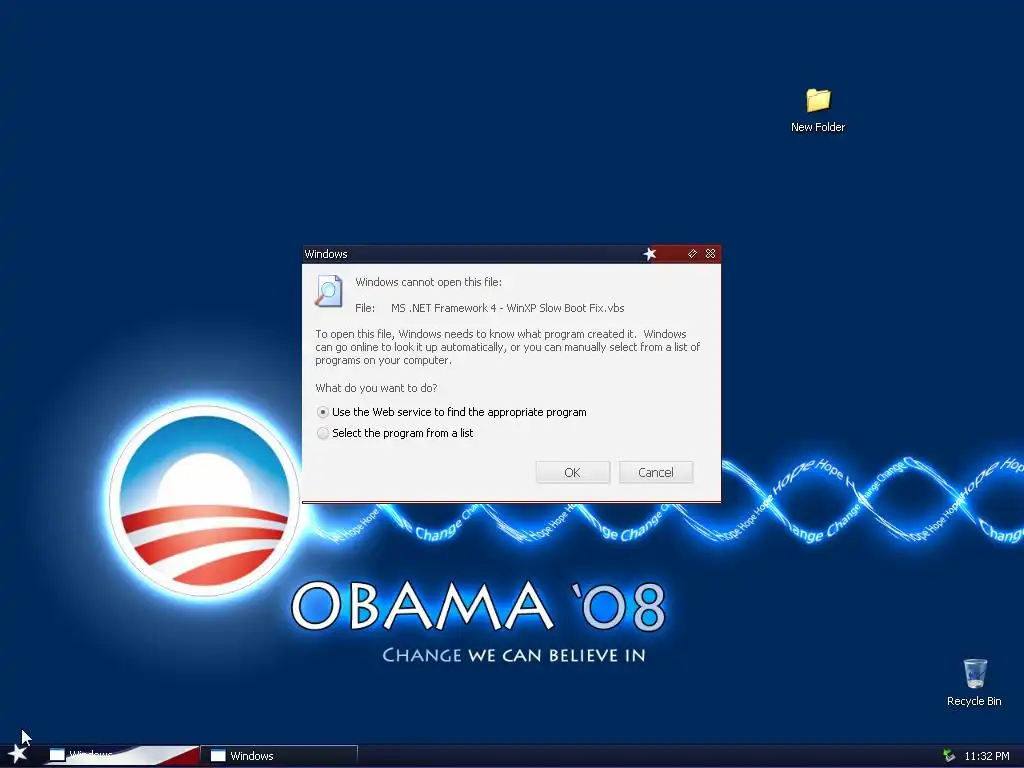1024x768 pixels.
Task: Dismiss the dialog with Cancel
Action: point(656,472)
